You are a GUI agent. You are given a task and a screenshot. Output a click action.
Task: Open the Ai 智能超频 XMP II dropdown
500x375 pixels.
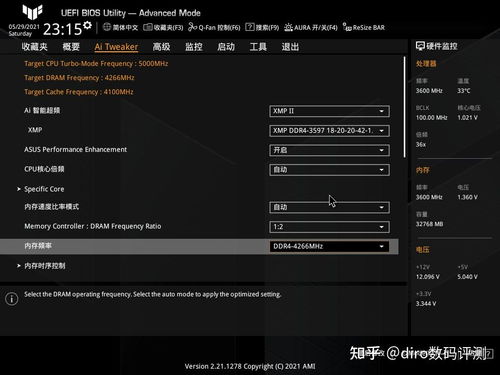(329, 111)
